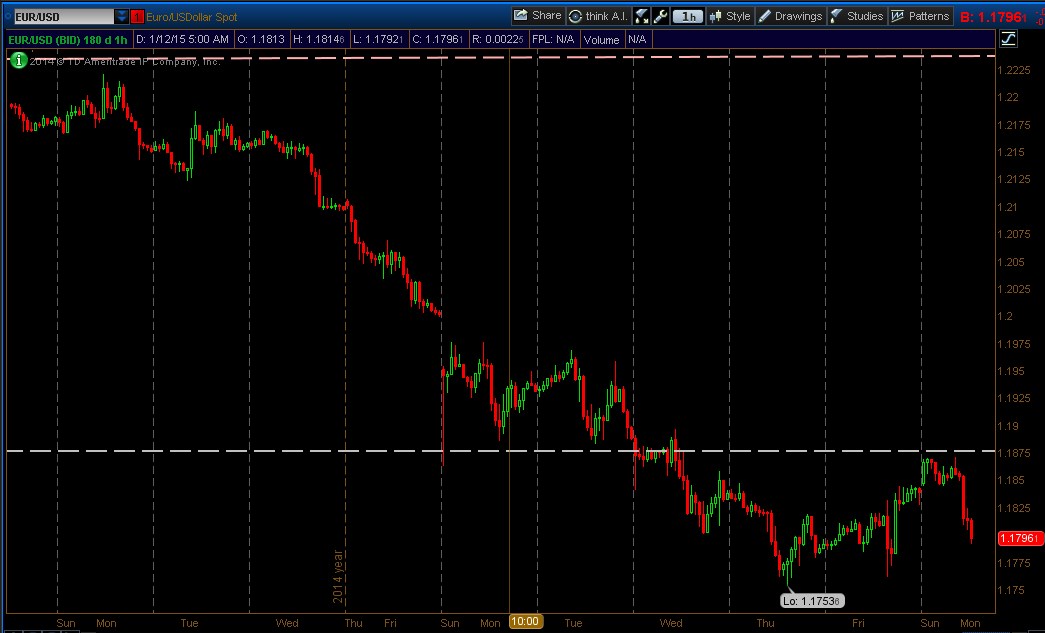The image size is (1045, 633).
Task: Open the 1h timeframe selector
Action: (x=686, y=15)
